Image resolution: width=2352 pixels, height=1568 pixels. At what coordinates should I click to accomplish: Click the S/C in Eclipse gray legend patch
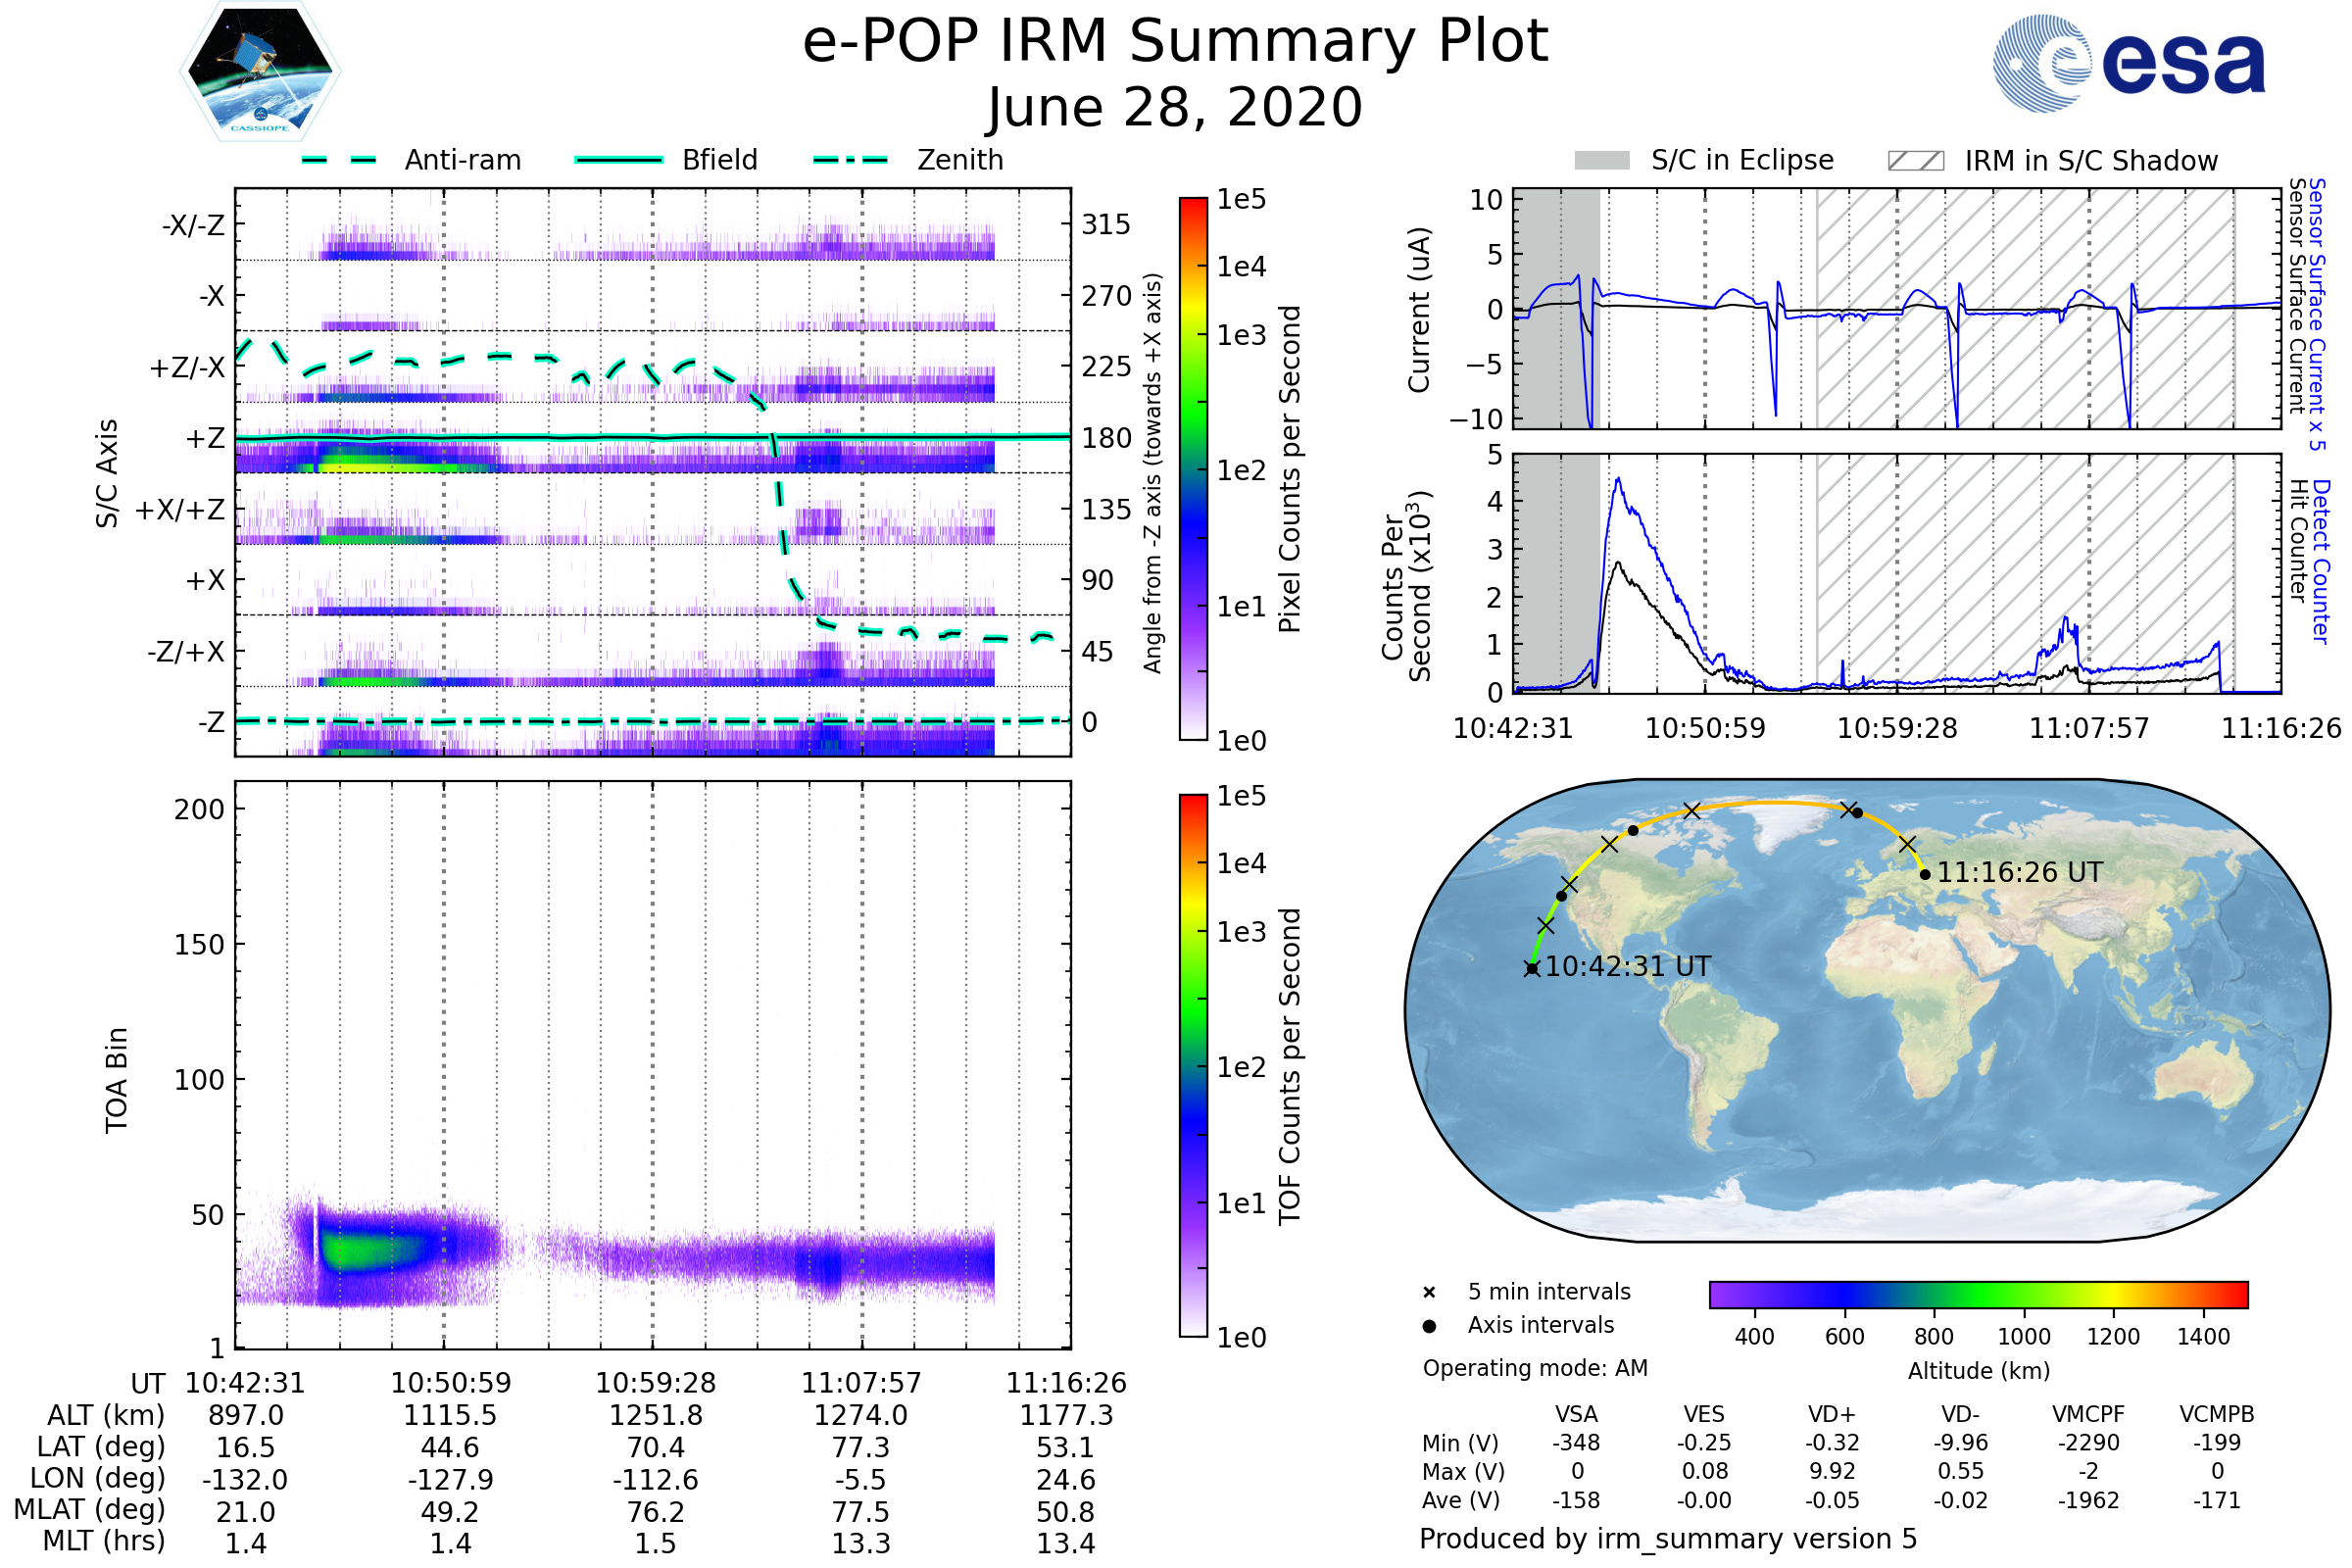[x=1601, y=161]
